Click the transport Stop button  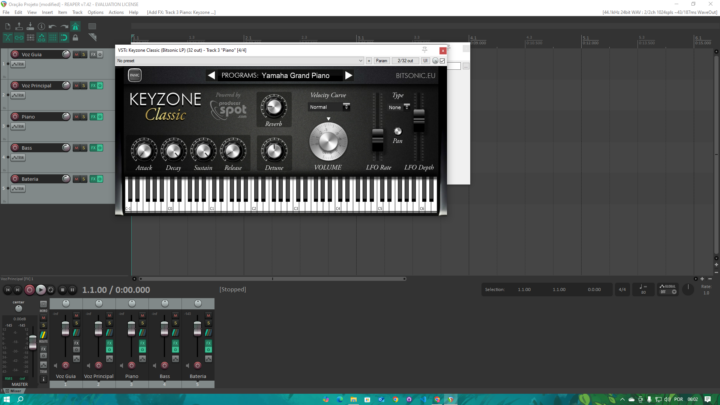[x=62, y=290]
